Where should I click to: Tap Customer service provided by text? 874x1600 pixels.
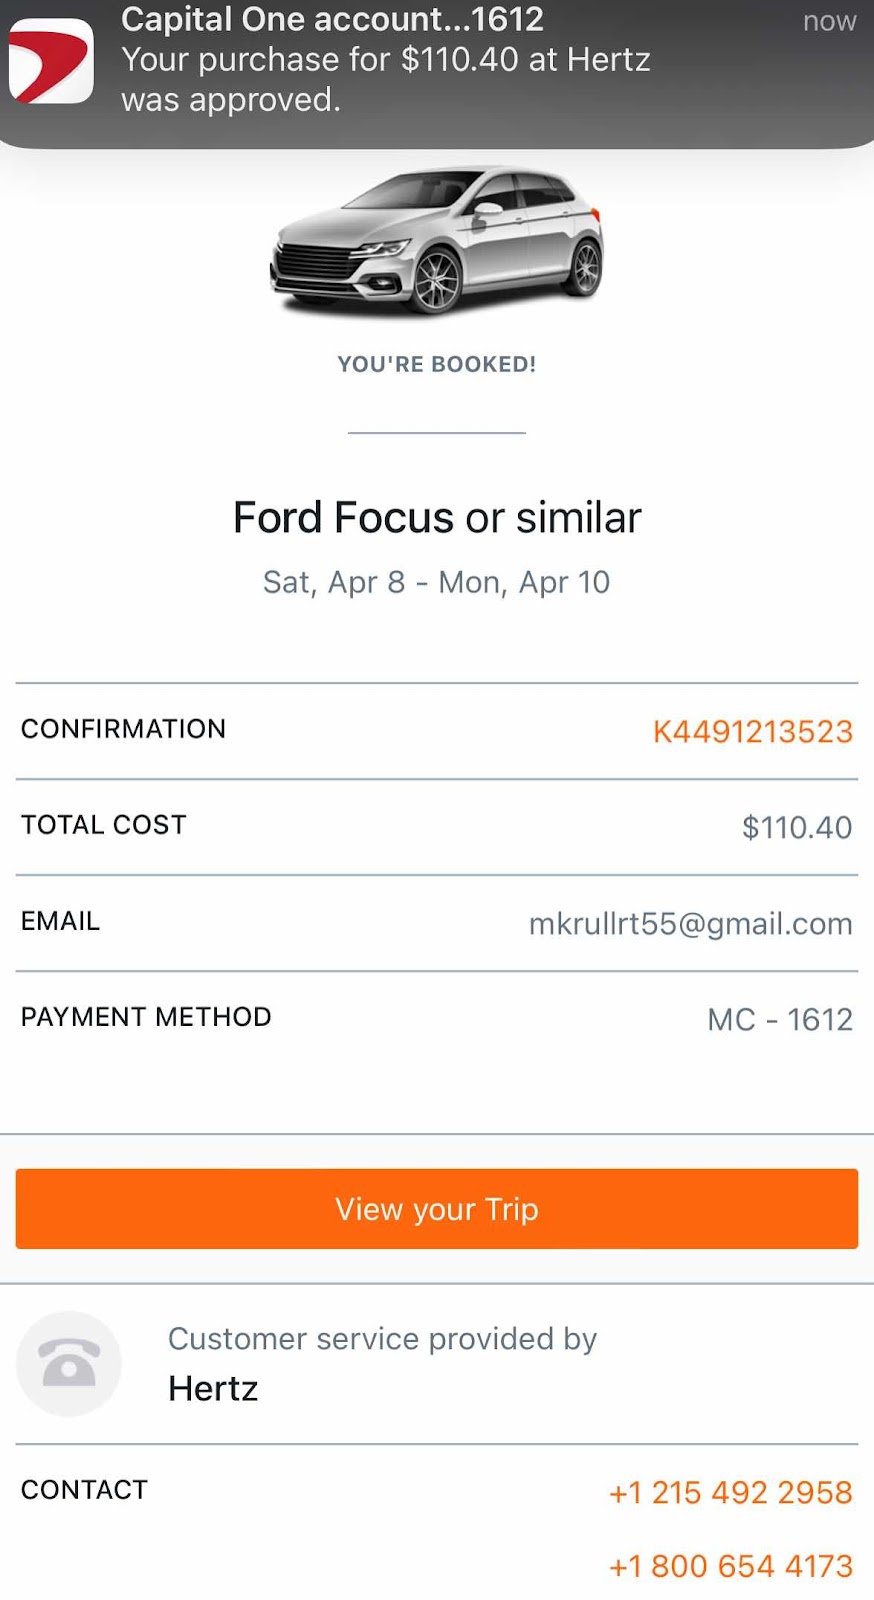(382, 1339)
